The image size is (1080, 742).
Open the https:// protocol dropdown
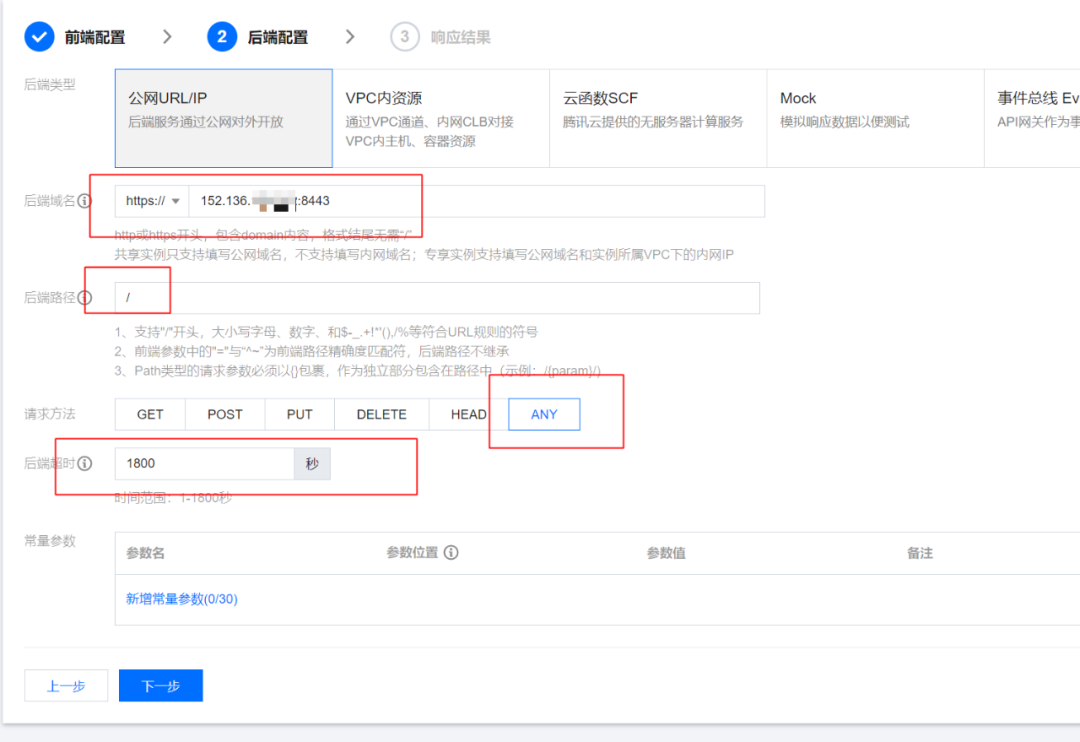point(152,201)
